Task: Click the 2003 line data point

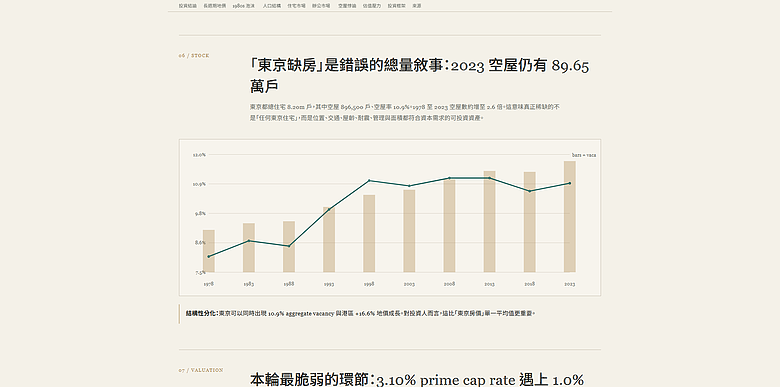Action: coord(409,186)
